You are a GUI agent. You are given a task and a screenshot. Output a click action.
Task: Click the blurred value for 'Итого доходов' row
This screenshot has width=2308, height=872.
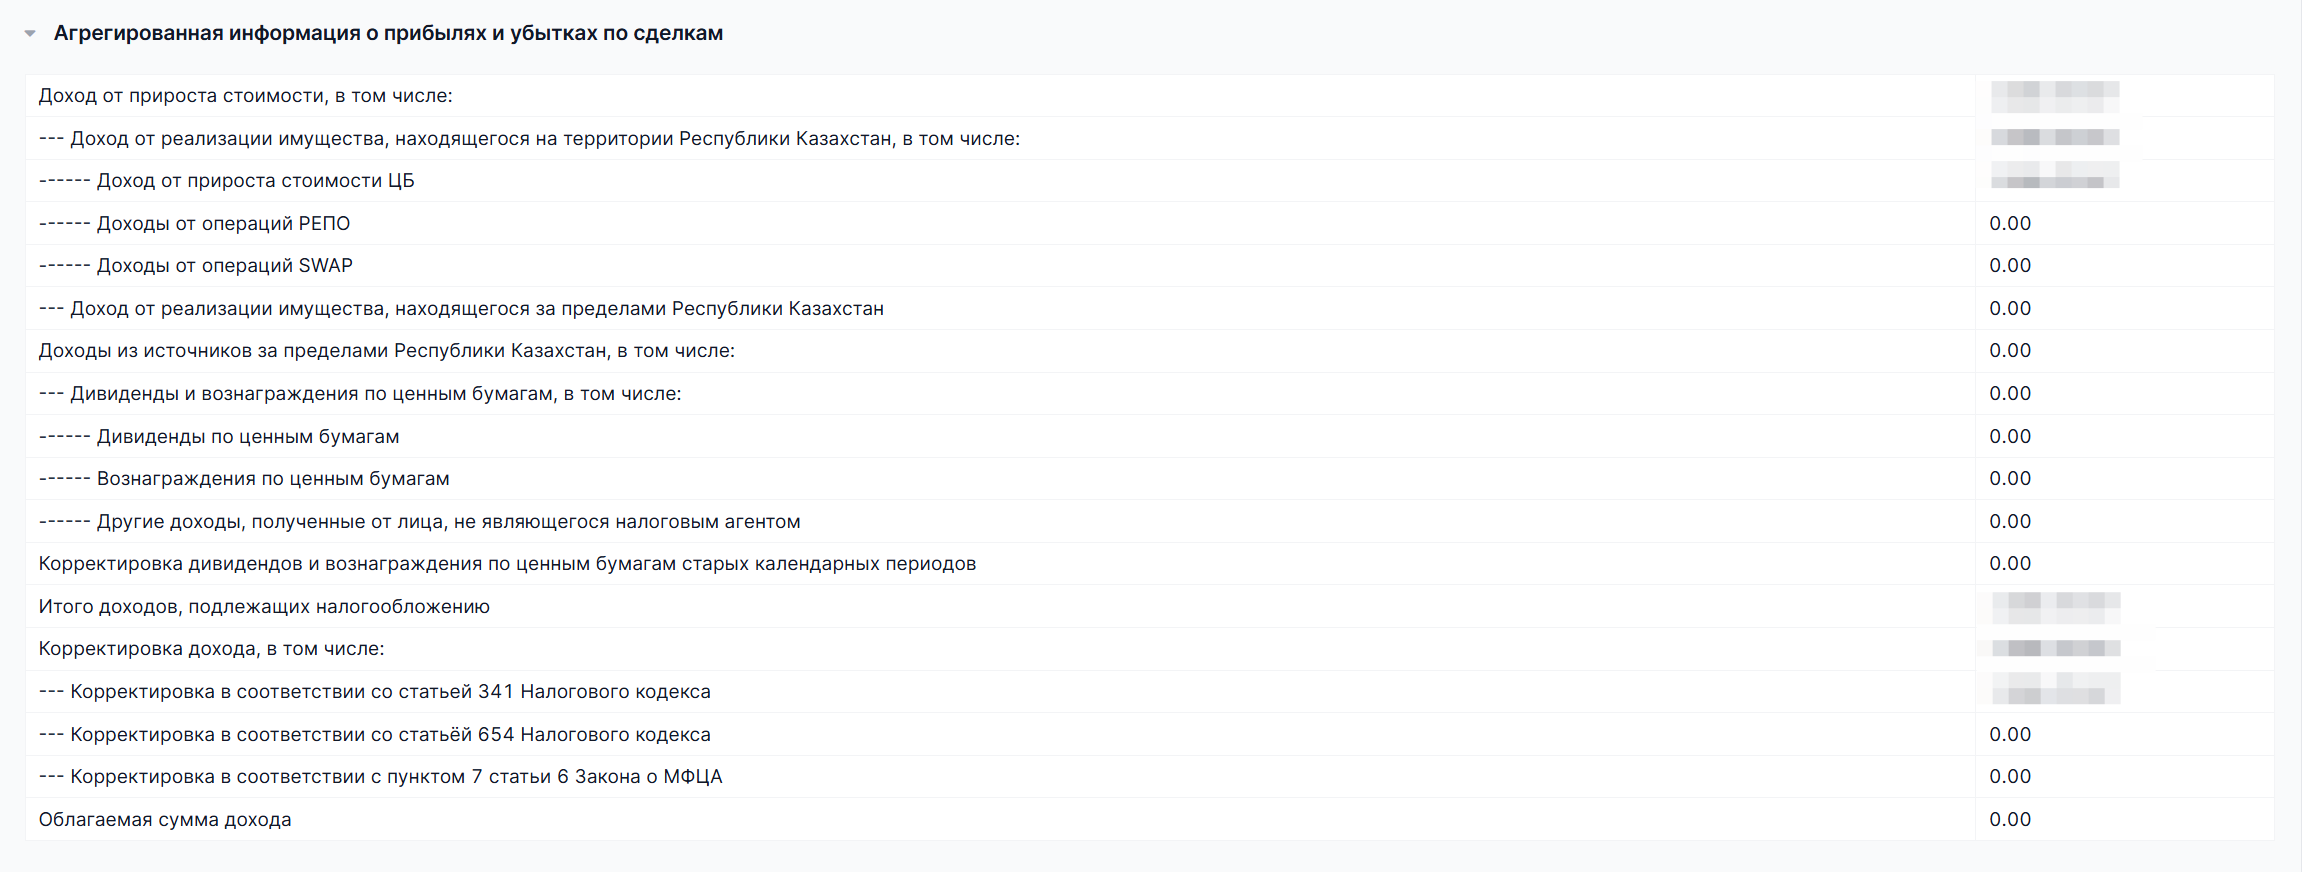click(2054, 607)
